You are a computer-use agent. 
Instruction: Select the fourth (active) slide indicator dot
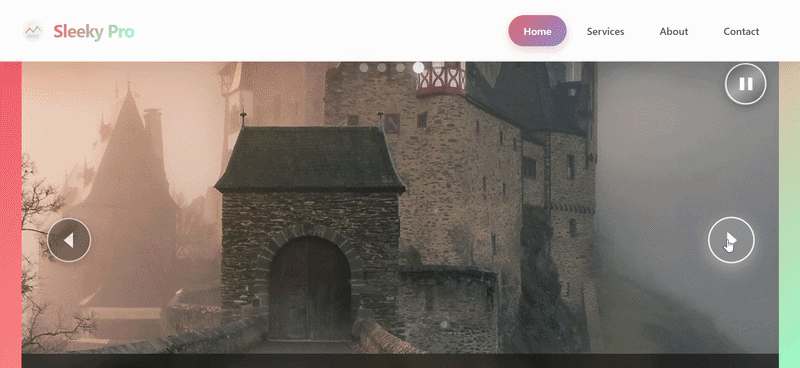point(418,67)
